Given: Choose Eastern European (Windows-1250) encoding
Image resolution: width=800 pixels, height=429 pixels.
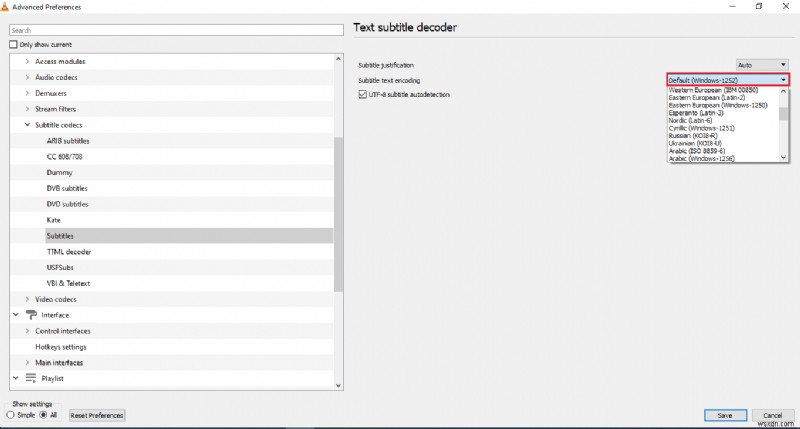Looking at the screenshot, I should pos(718,105).
